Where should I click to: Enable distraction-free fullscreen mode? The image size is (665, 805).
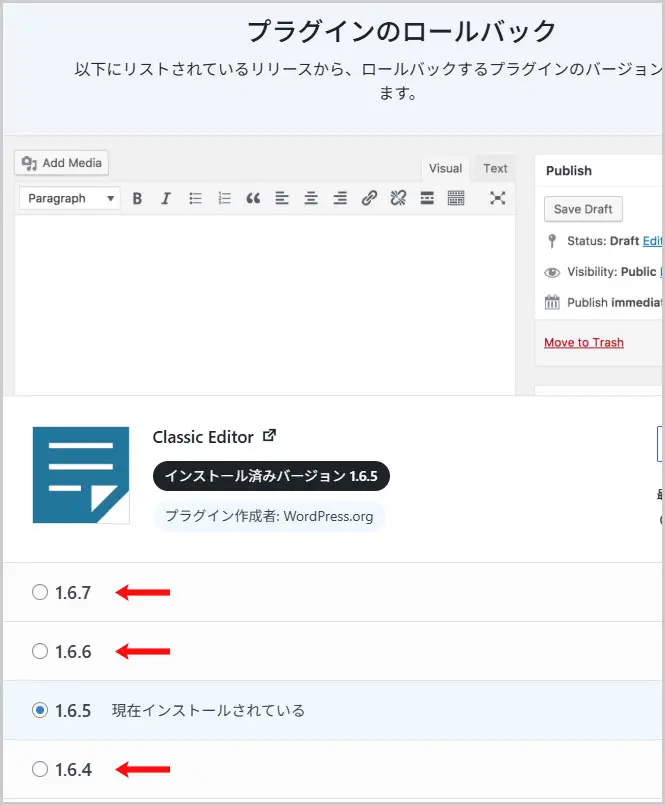tap(497, 198)
